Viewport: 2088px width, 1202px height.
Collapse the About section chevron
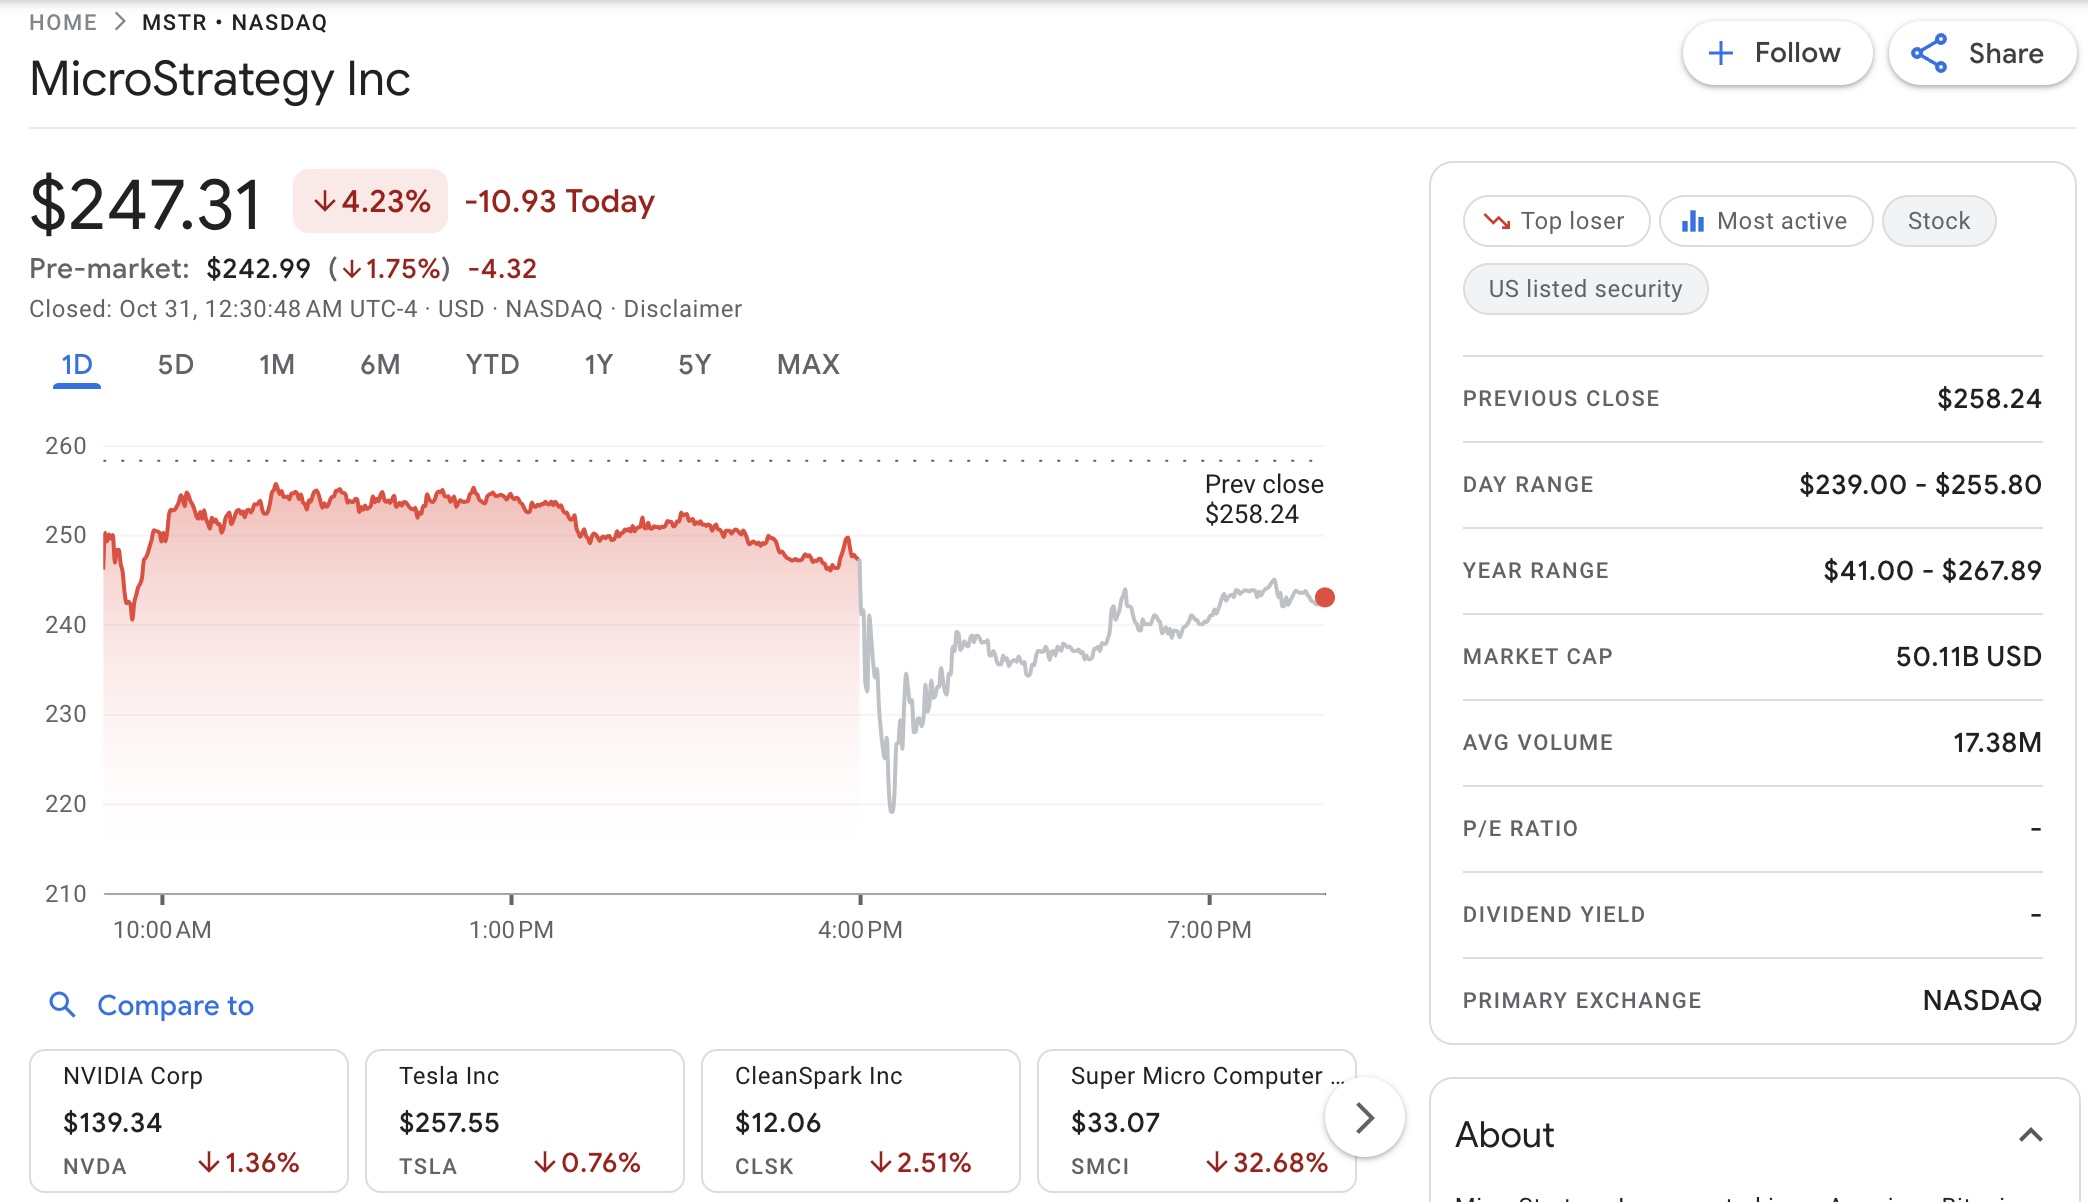2030,1135
